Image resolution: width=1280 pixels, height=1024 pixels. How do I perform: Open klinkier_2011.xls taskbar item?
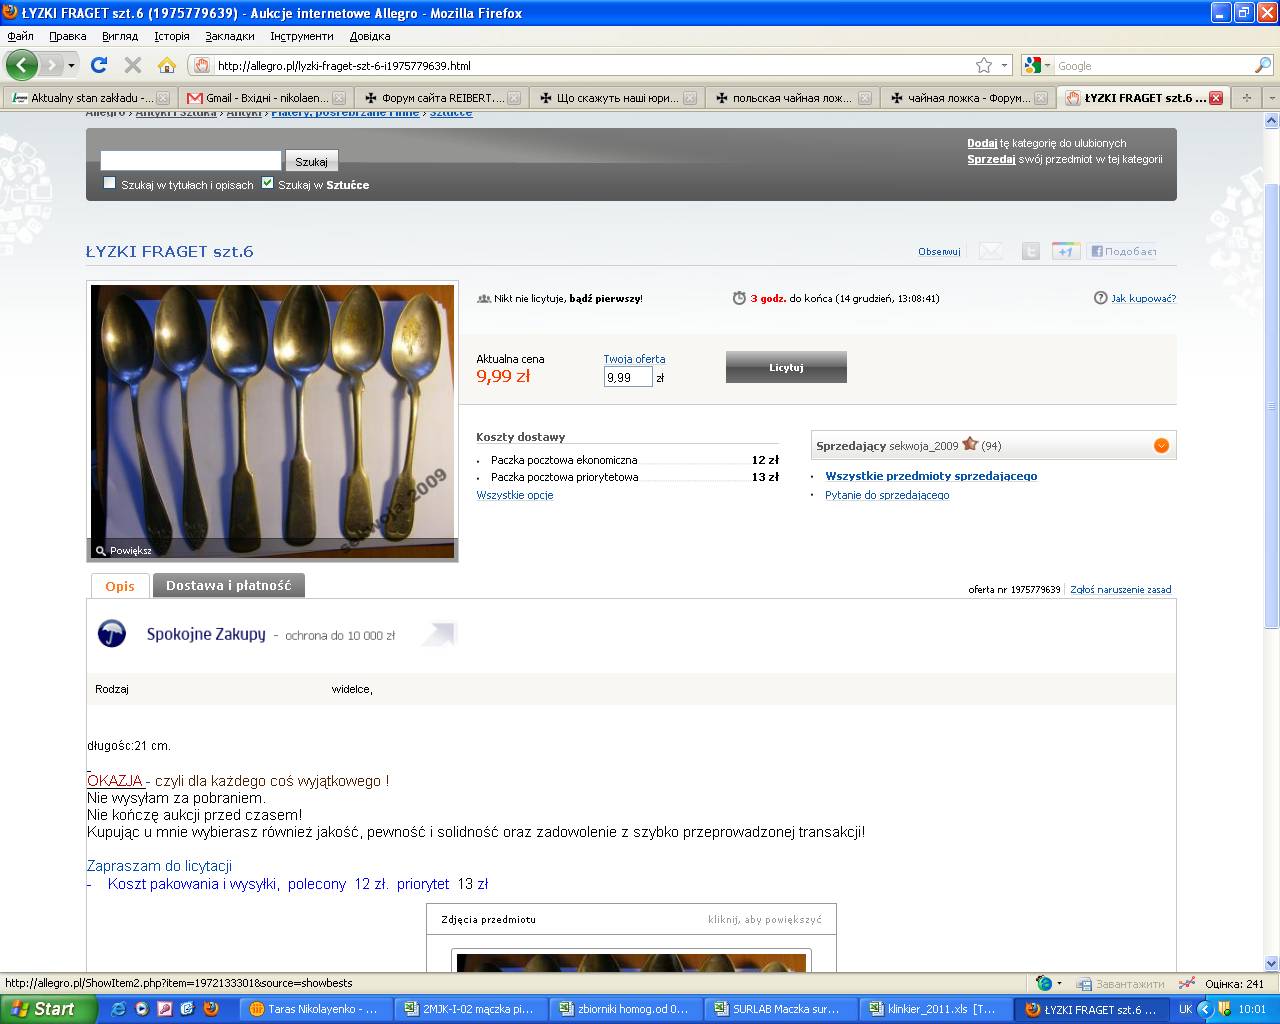point(936,1009)
